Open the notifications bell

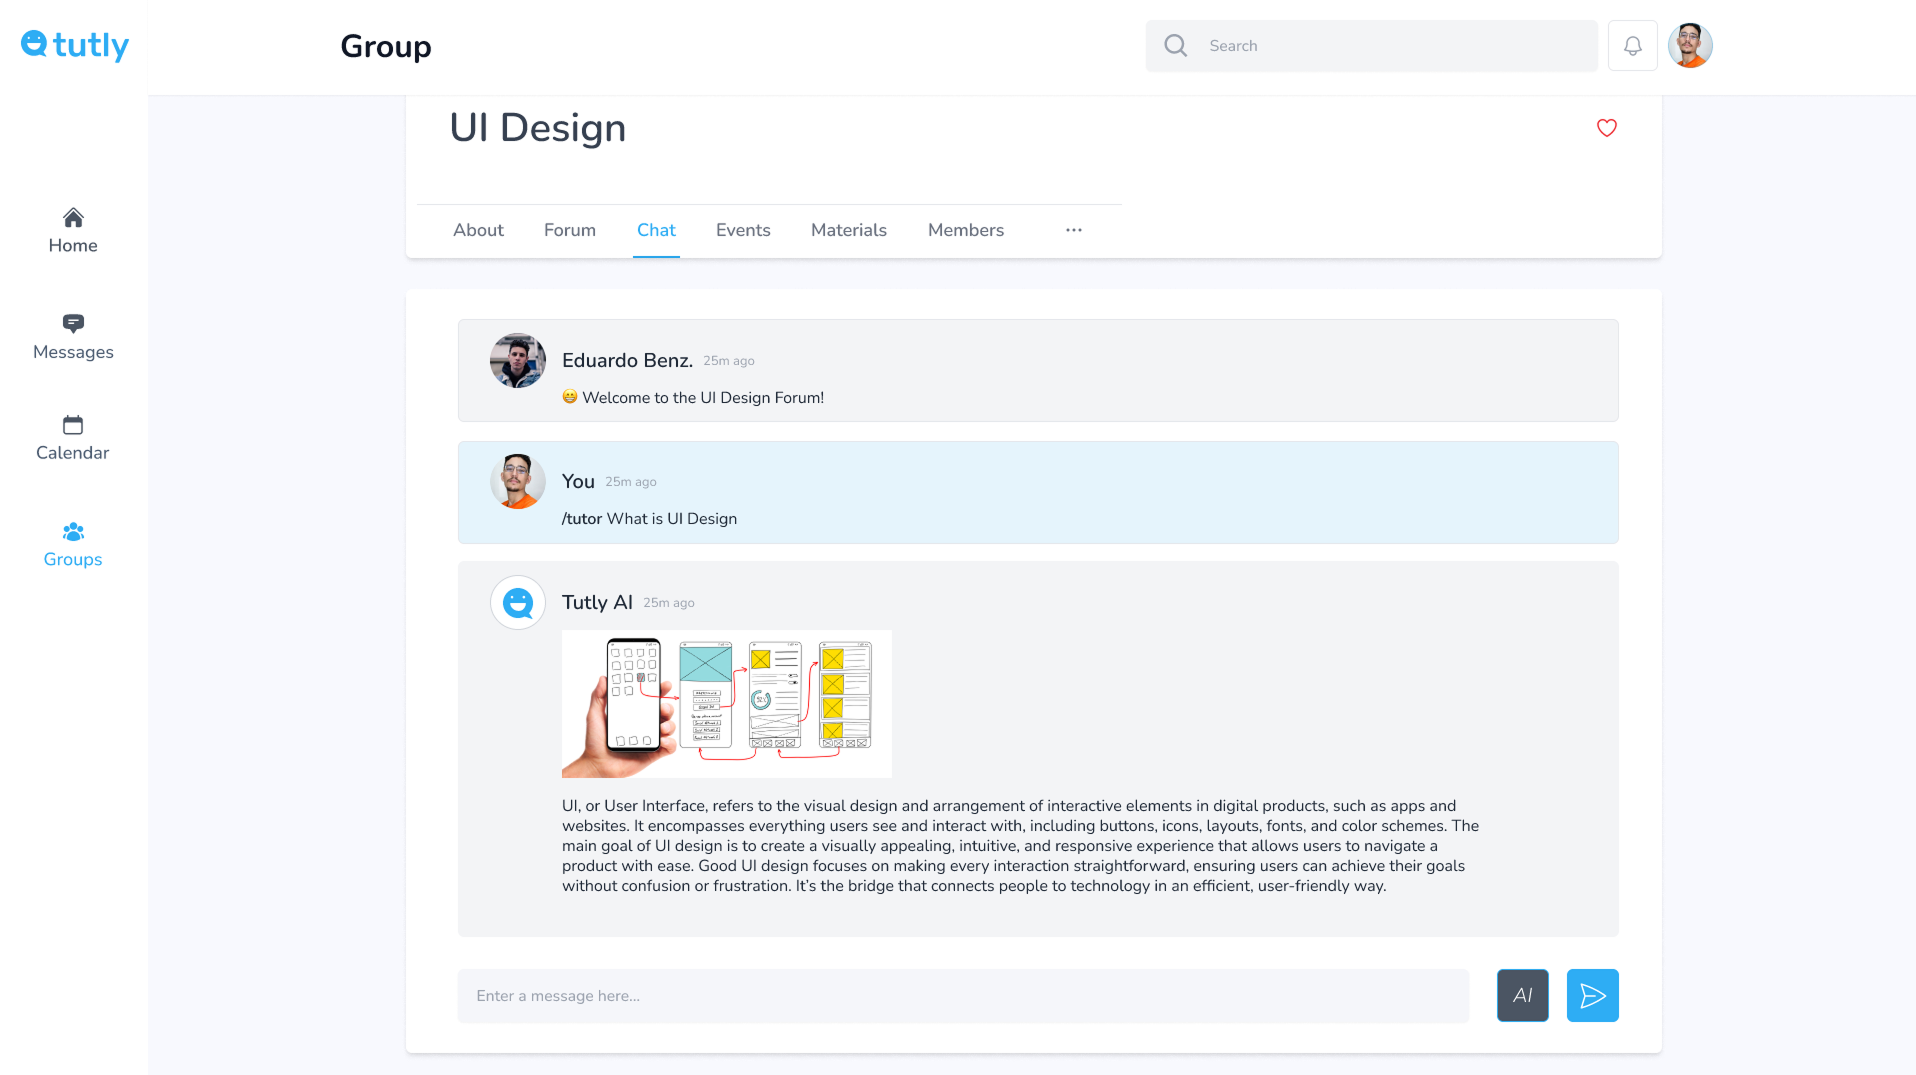coord(1632,46)
